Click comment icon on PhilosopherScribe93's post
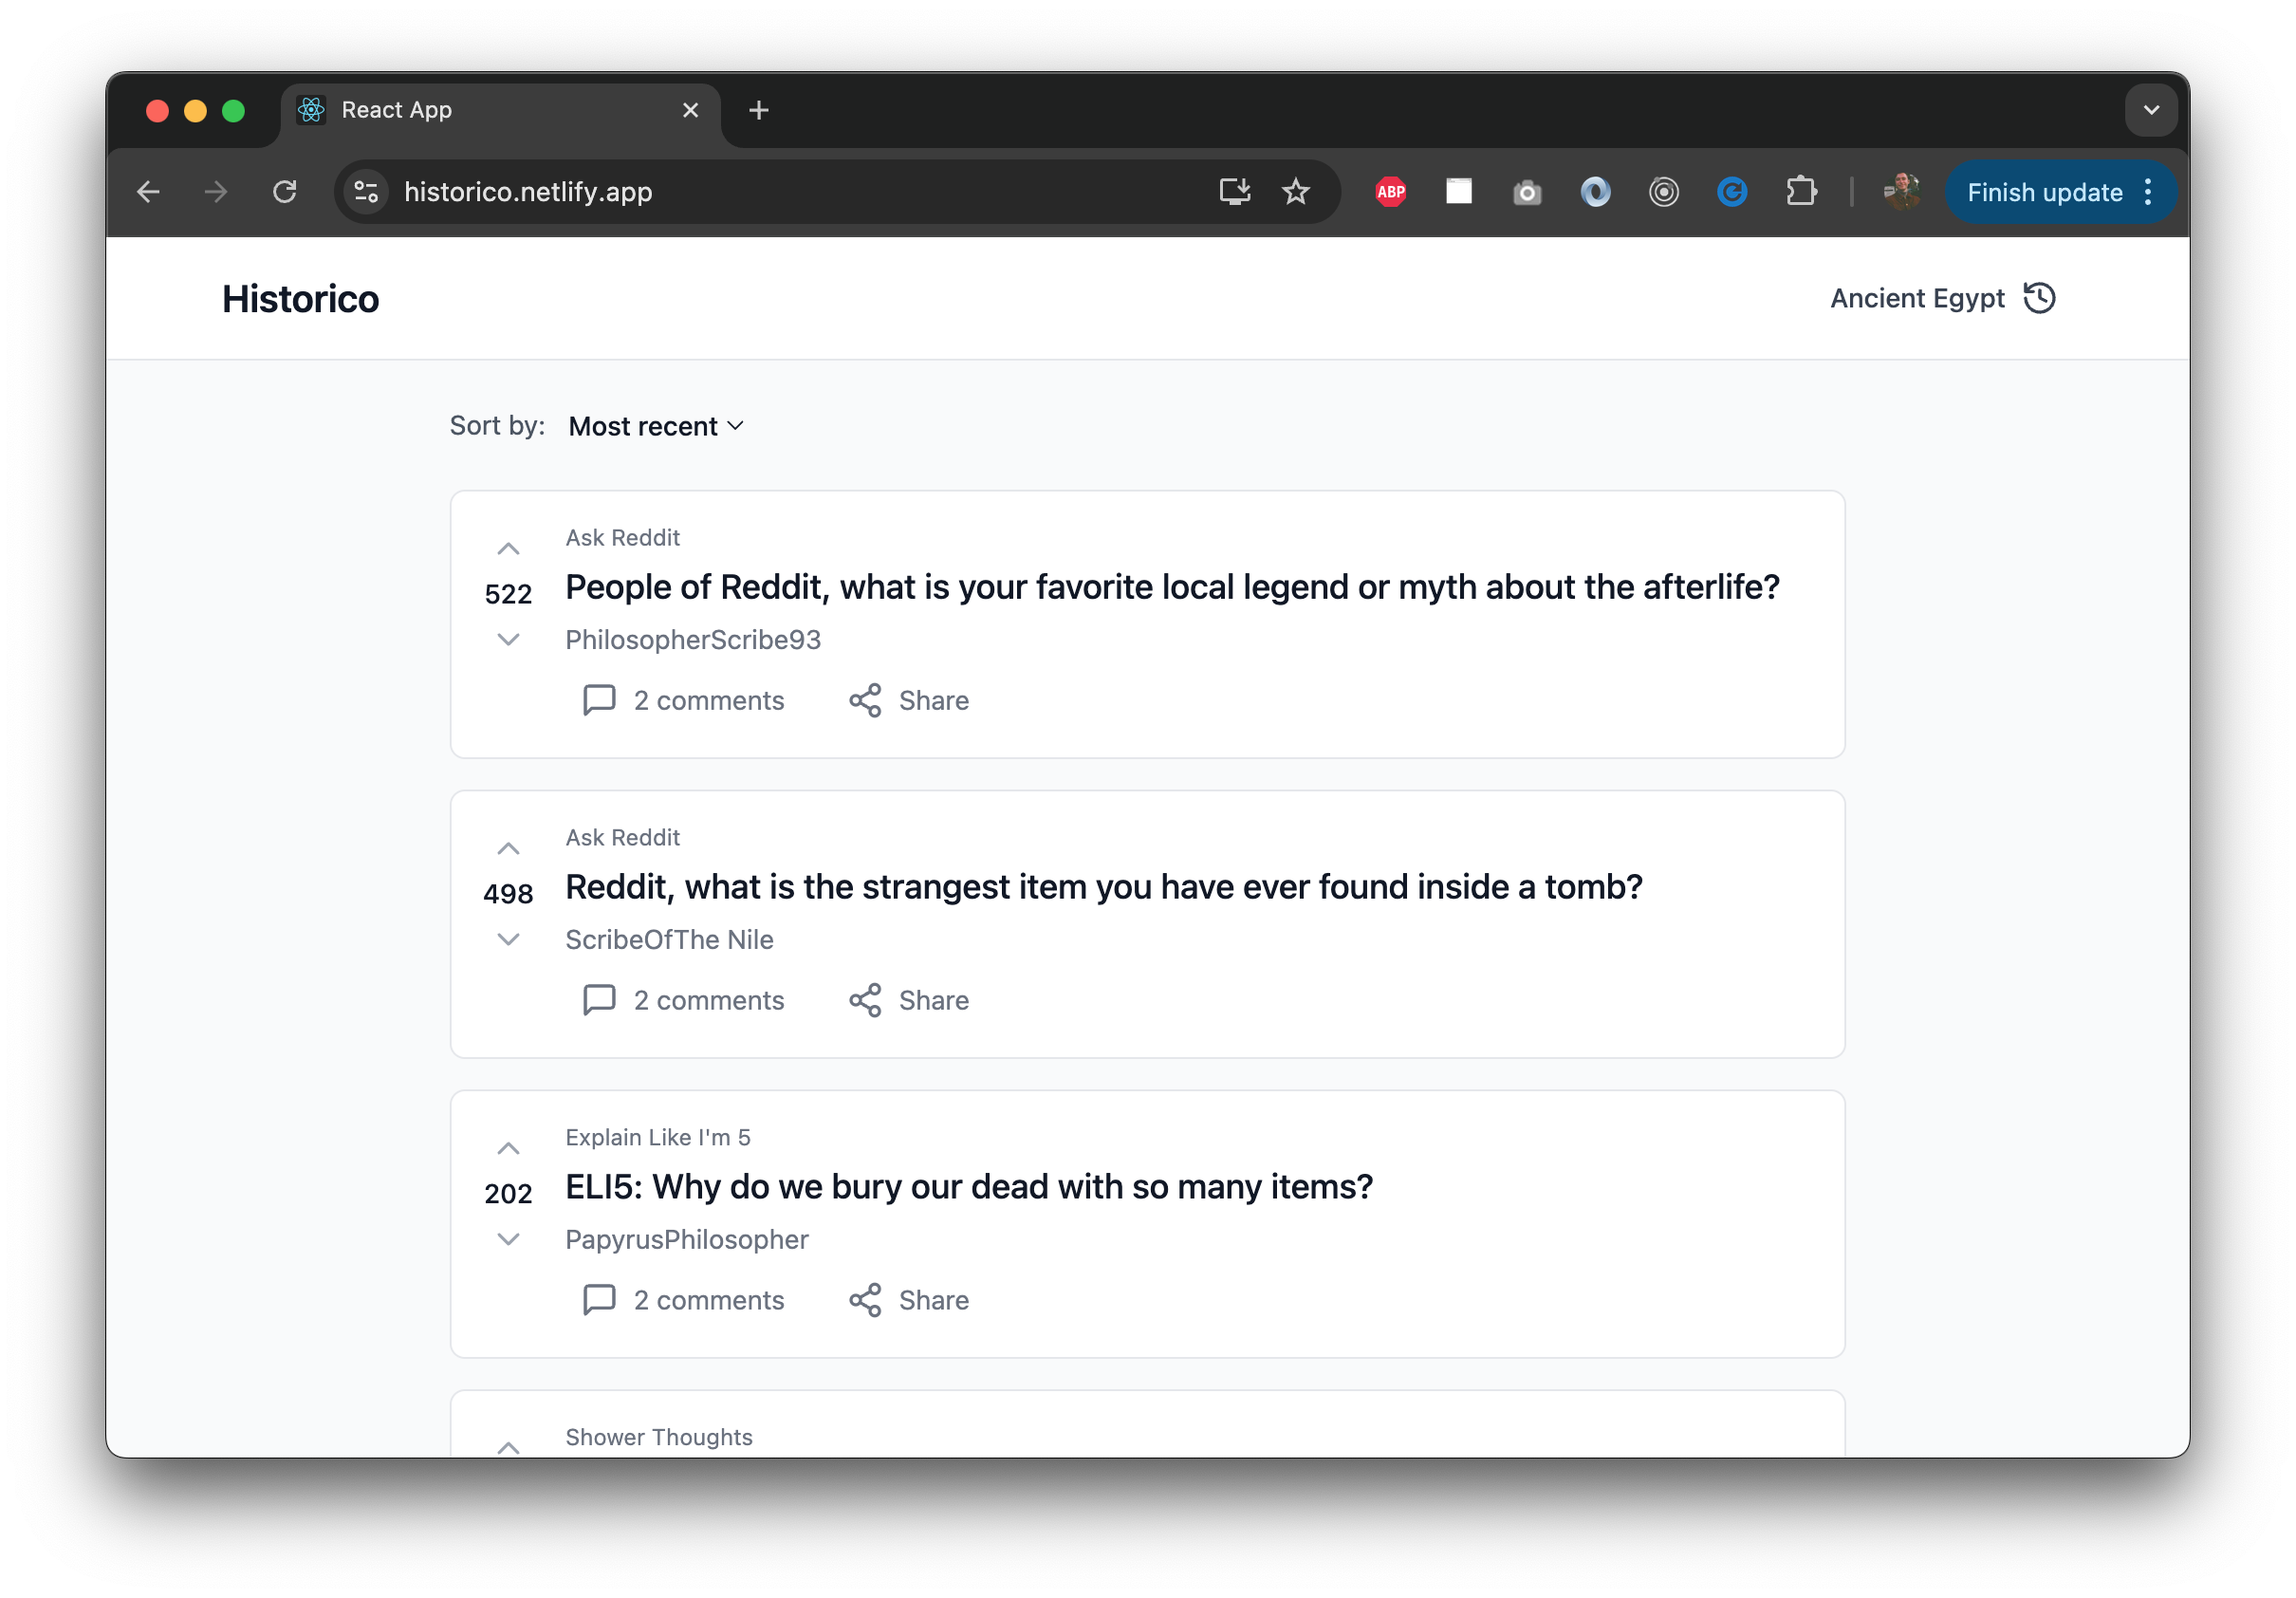 pyautogui.click(x=599, y=700)
